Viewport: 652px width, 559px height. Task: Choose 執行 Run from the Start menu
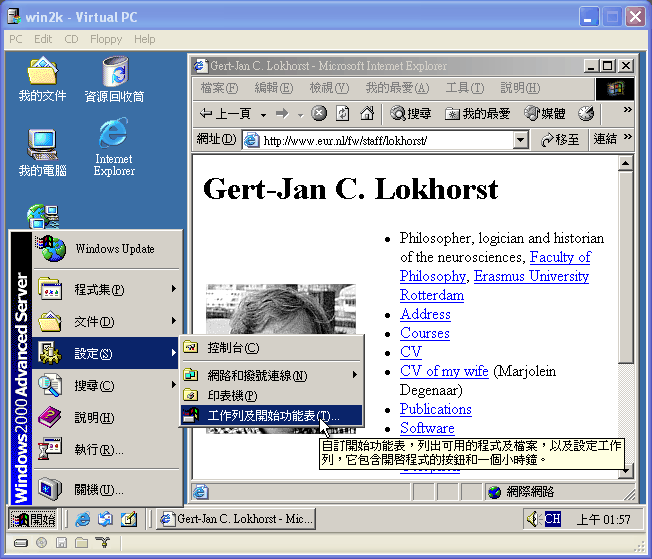pyautogui.click(x=107, y=449)
